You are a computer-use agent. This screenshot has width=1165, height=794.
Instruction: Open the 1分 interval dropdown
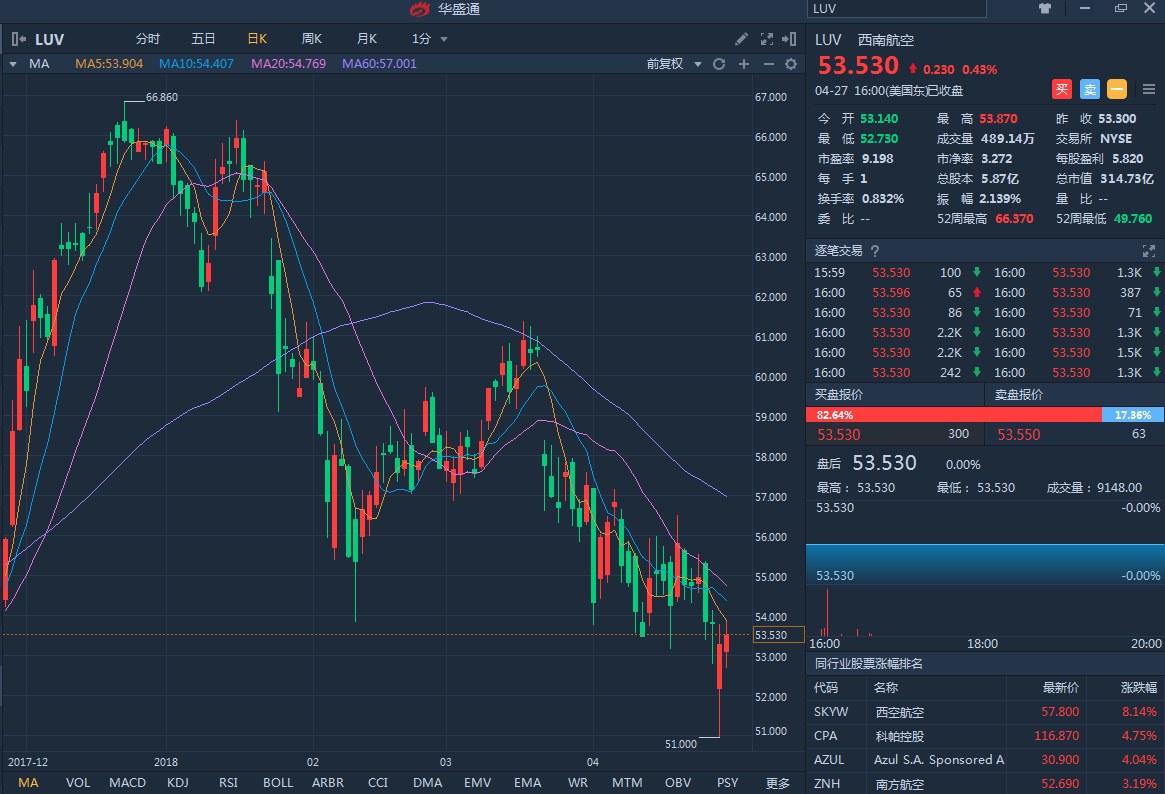point(430,39)
